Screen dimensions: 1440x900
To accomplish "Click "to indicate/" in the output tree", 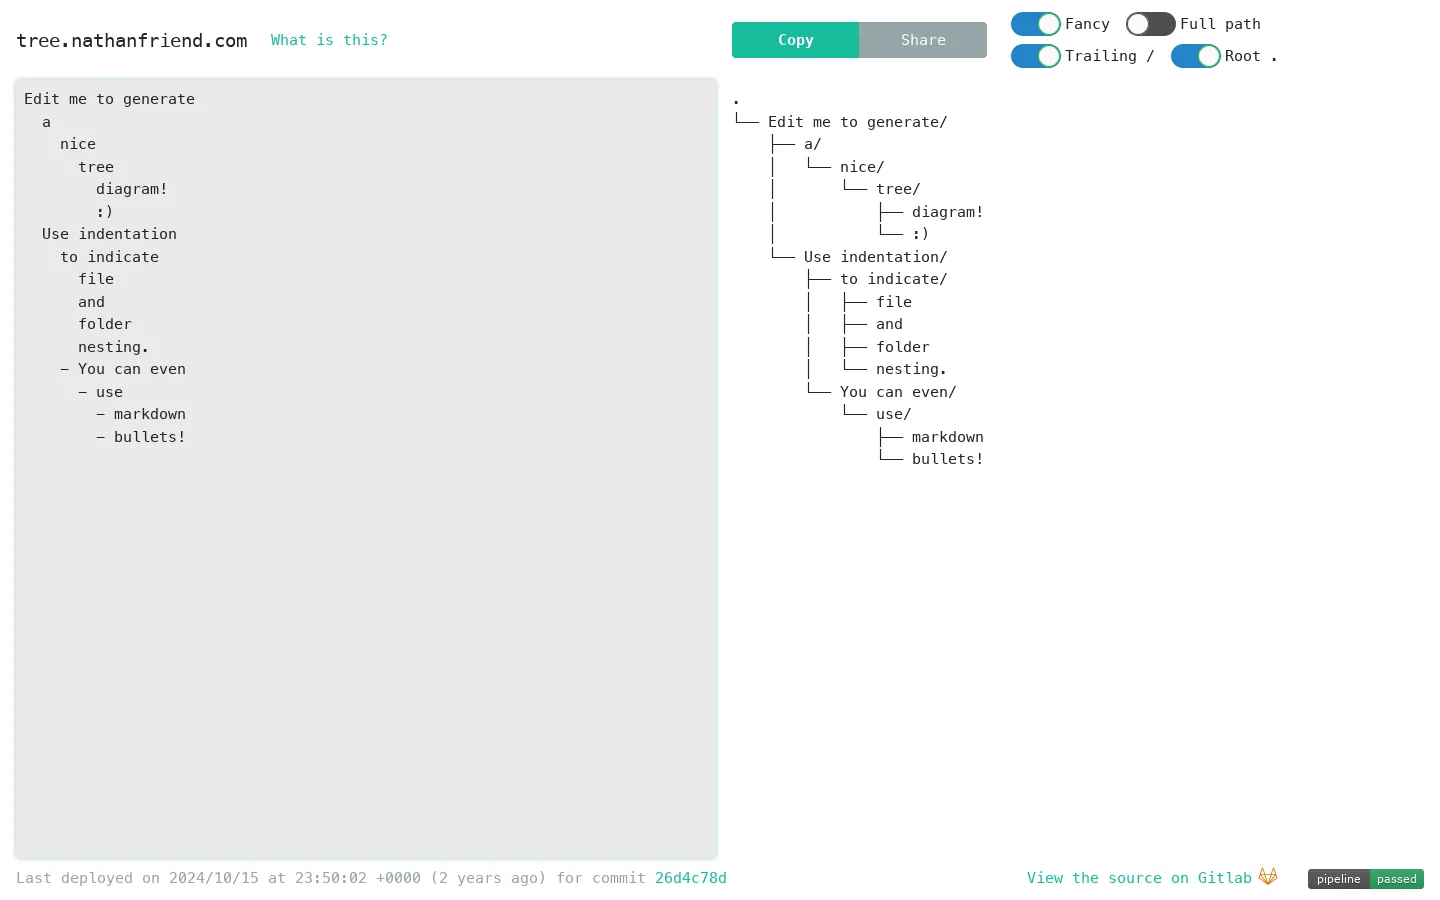I will [x=893, y=279].
